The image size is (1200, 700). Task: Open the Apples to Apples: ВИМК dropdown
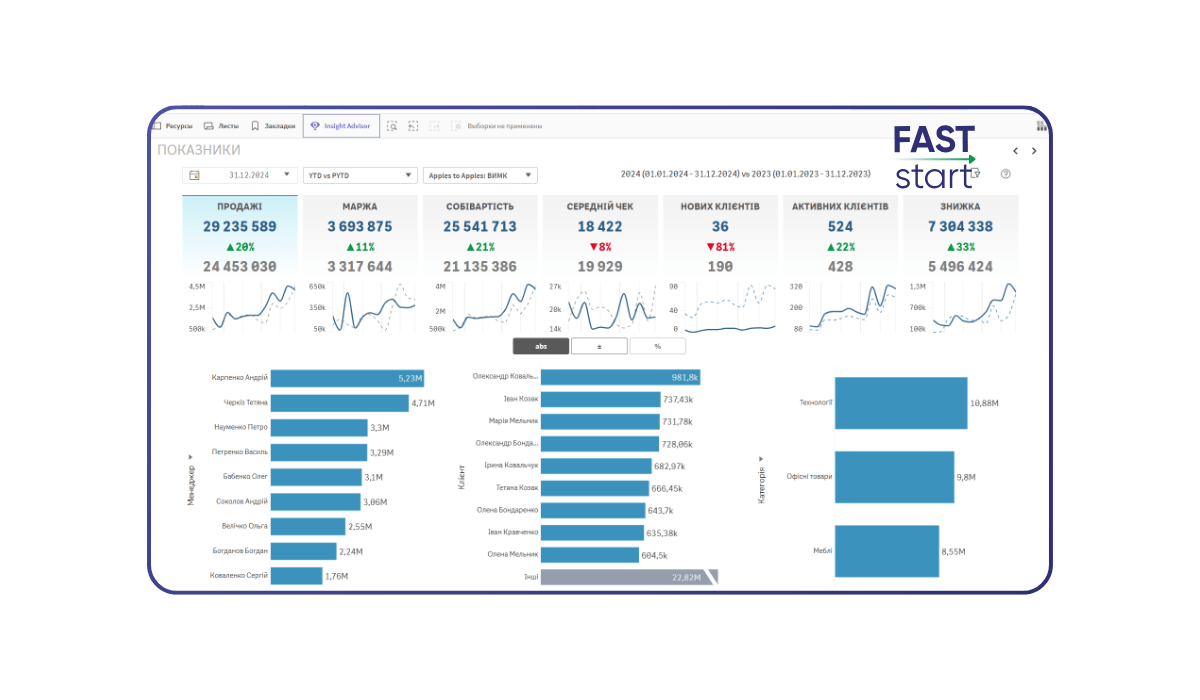pyautogui.click(x=480, y=174)
